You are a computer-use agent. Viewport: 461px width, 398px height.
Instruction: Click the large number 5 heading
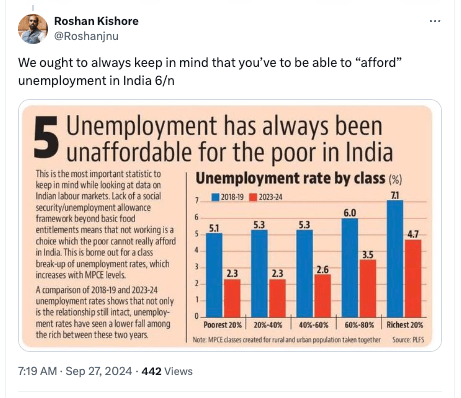tap(46, 137)
